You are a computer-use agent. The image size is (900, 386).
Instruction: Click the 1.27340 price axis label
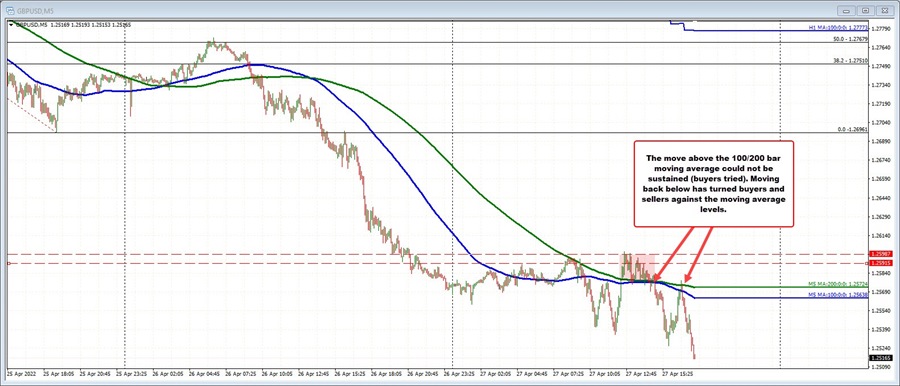[x=881, y=85]
